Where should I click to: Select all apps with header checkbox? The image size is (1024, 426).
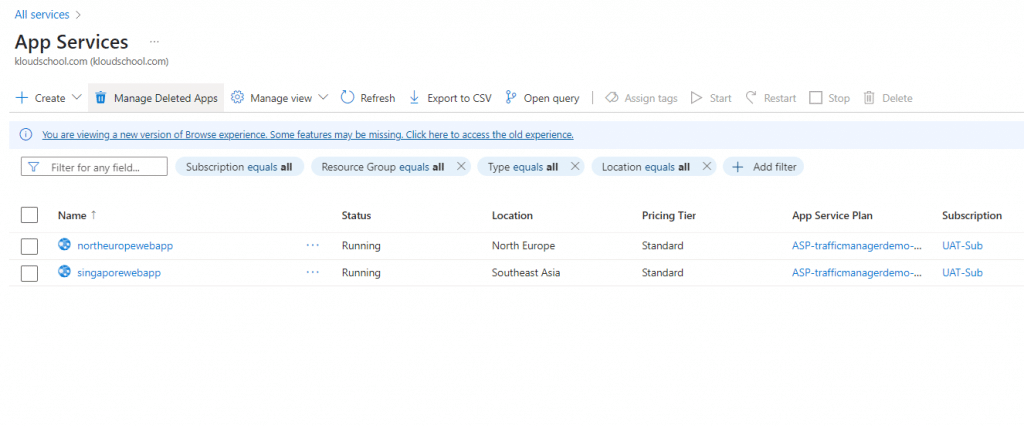pos(29,215)
